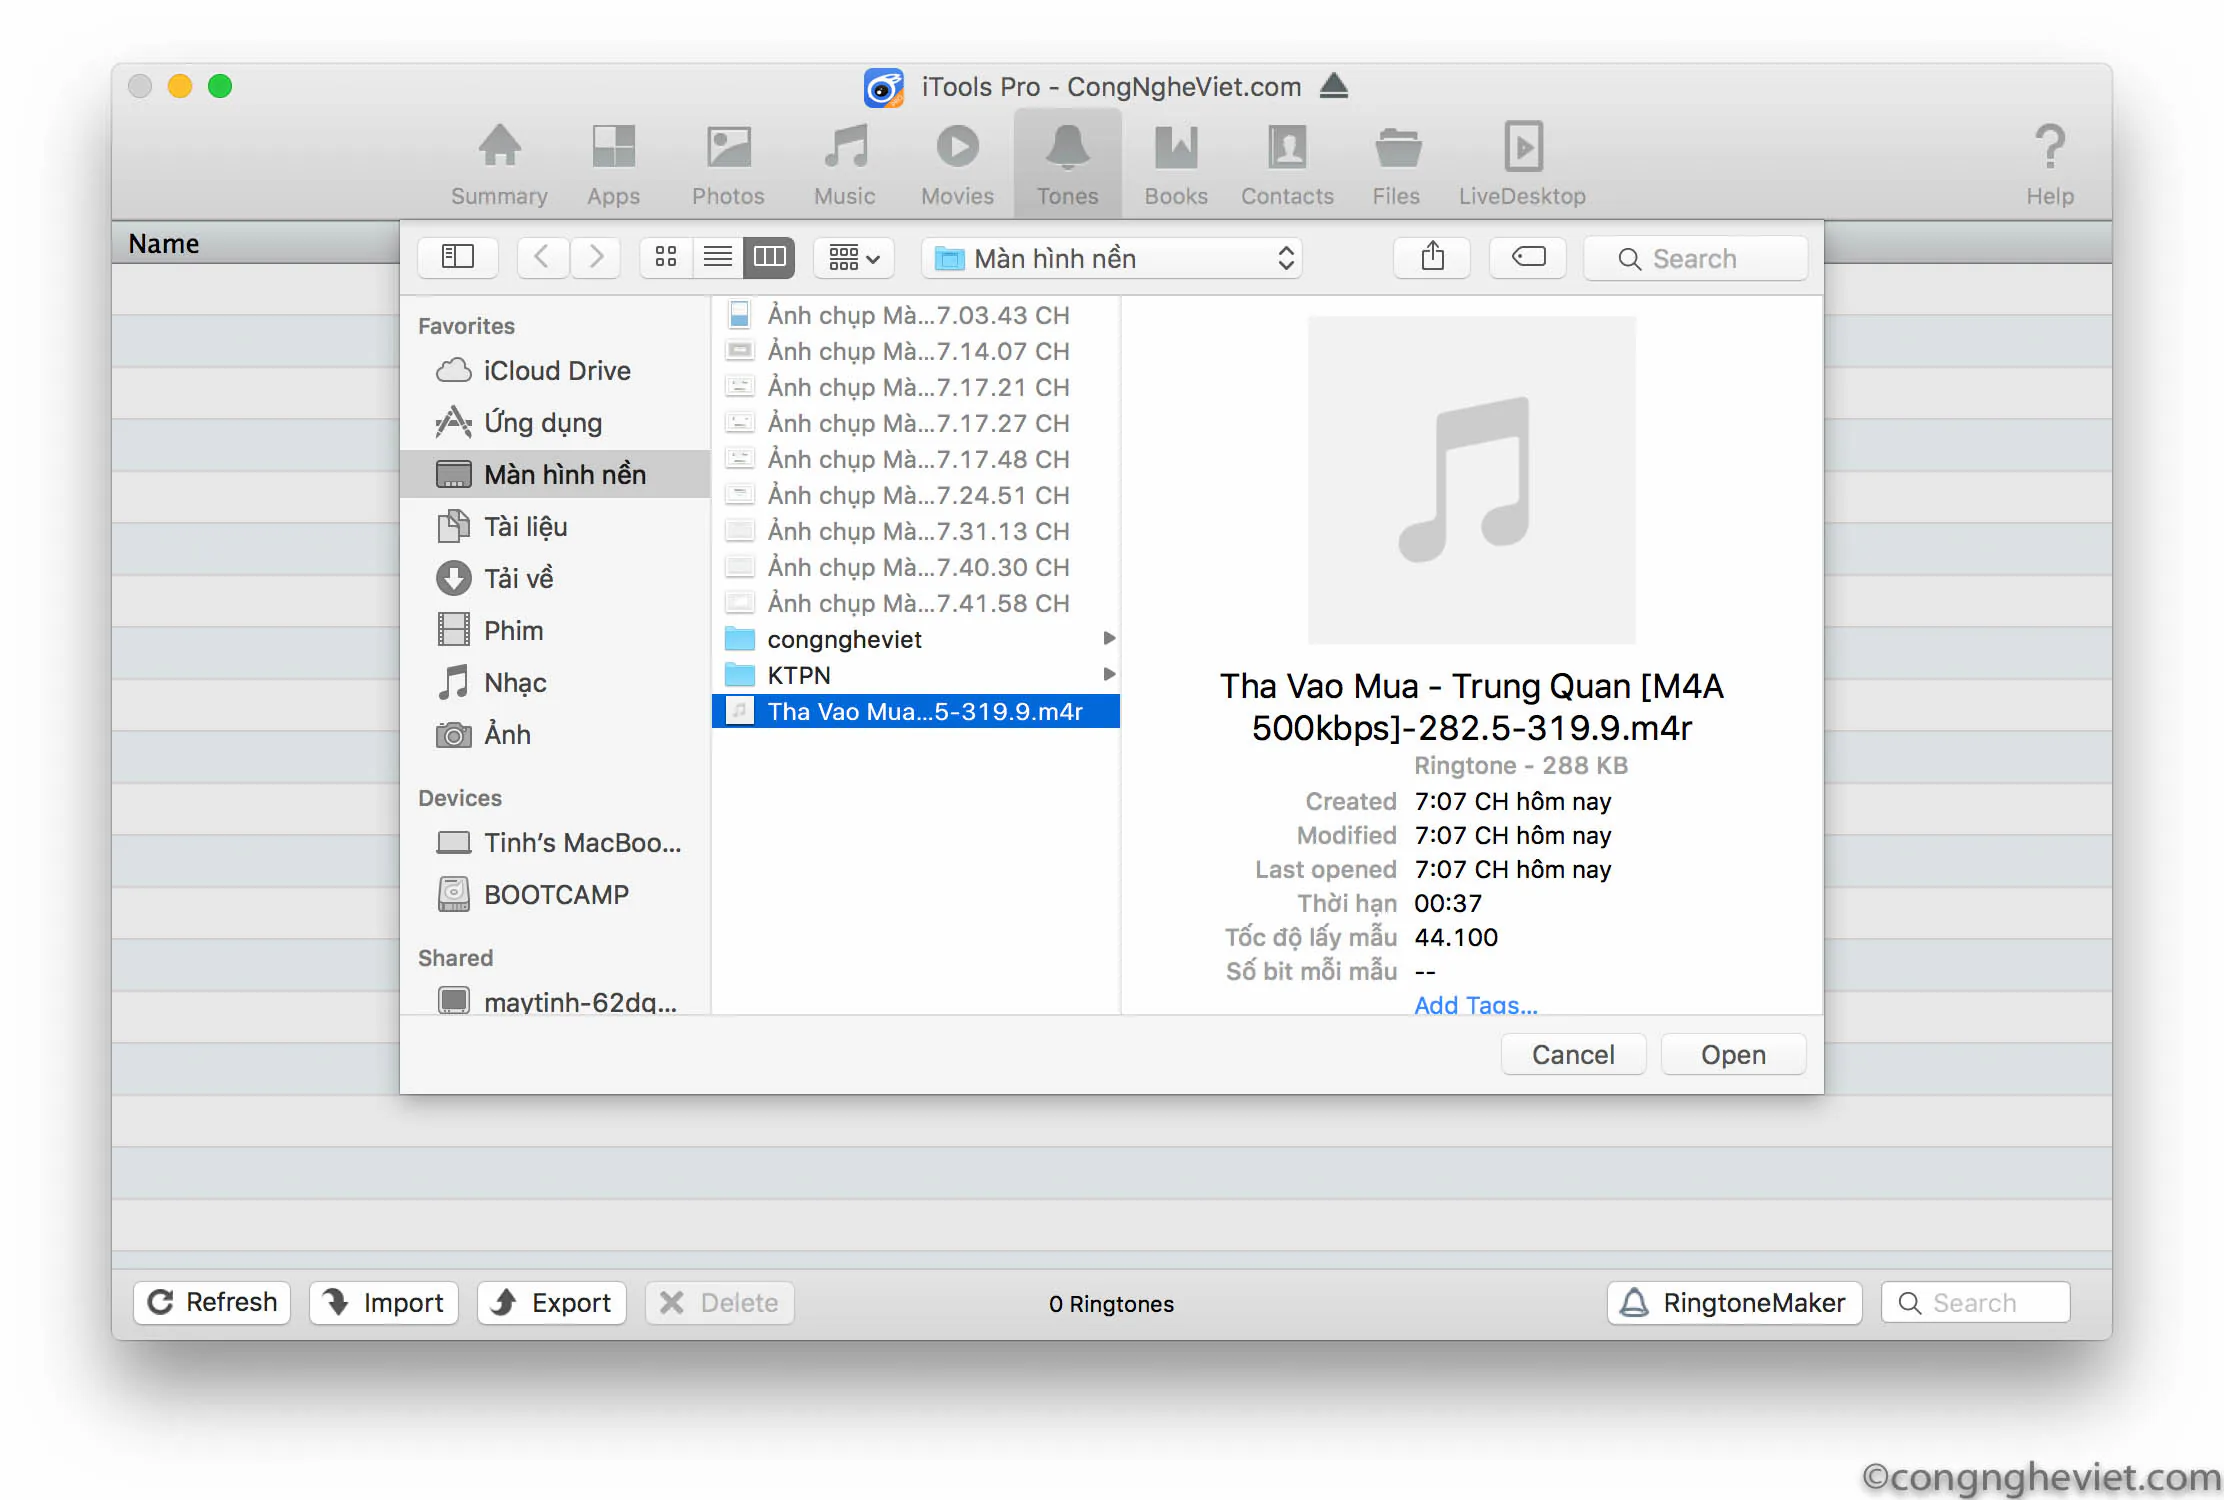Select screenshot file ending 7.41.58 CH
2224x1500 pixels.
pyautogui.click(x=916, y=603)
